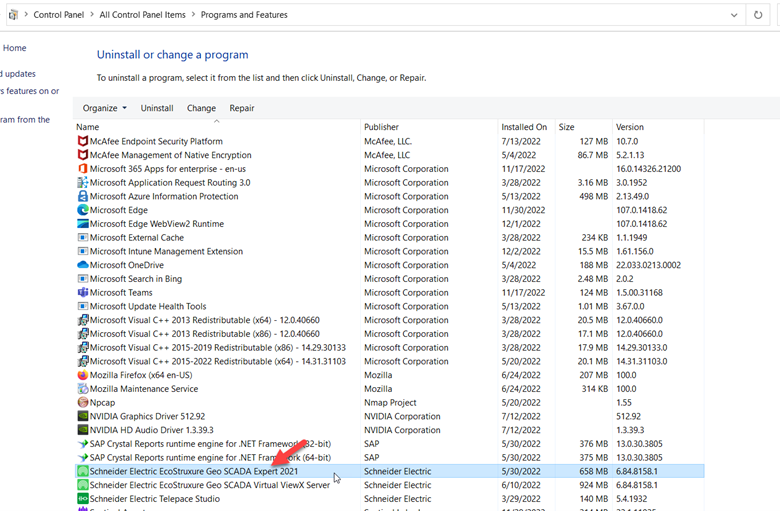The height and width of the screenshot is (511, 780).
Task: Open Control Panel Home link
Action: coord(14,48)
